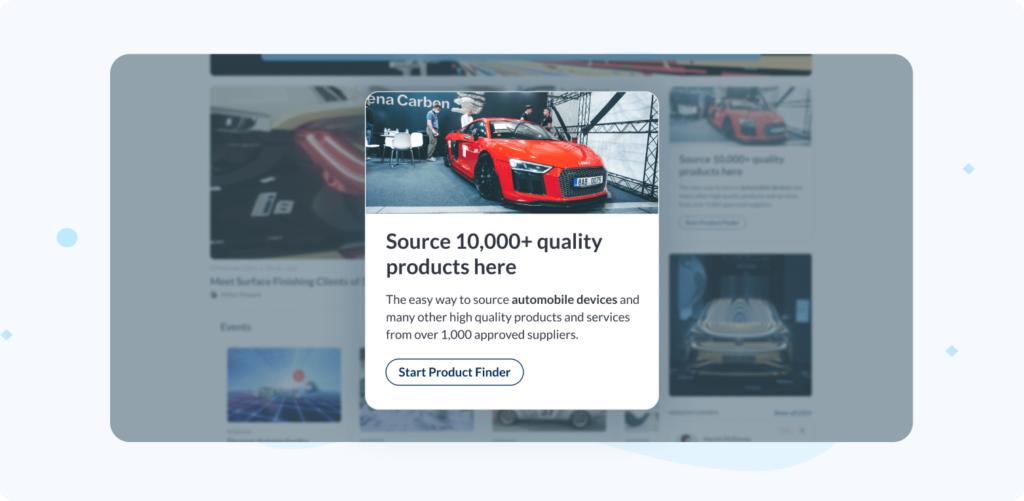Click the bold 'automobile devices' text

564,300
